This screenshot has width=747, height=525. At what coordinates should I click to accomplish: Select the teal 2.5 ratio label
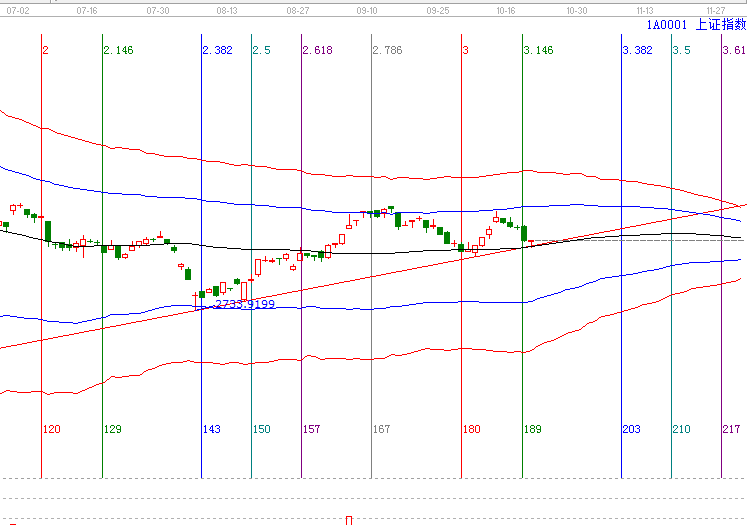click(x=262, y=50)
